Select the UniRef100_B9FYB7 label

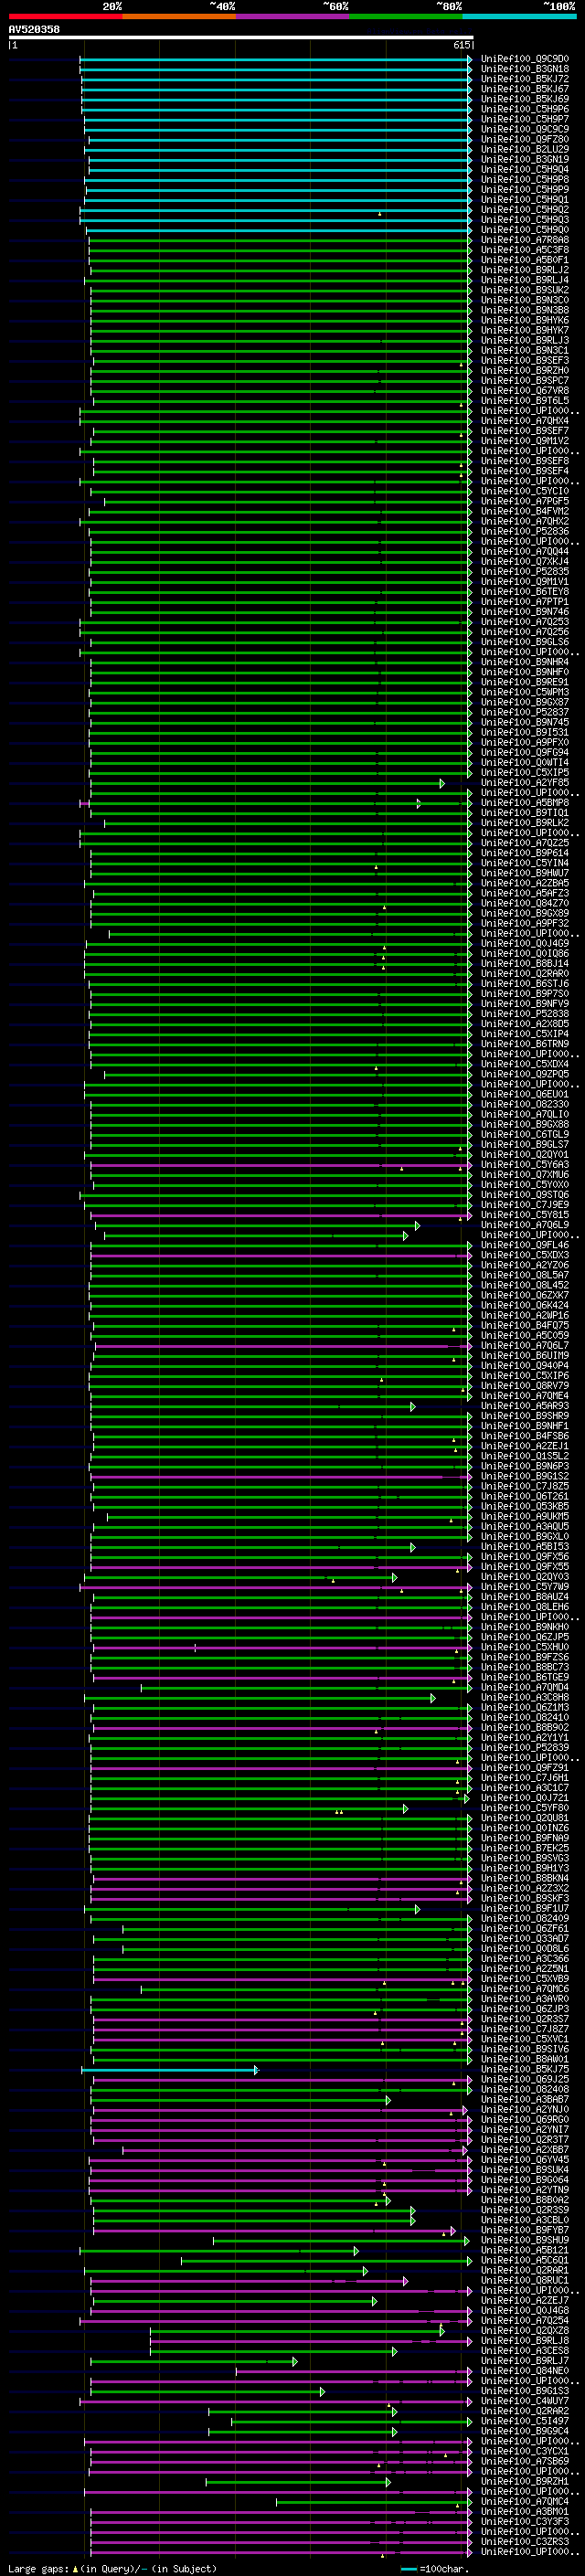click(x=525, y=2230)
